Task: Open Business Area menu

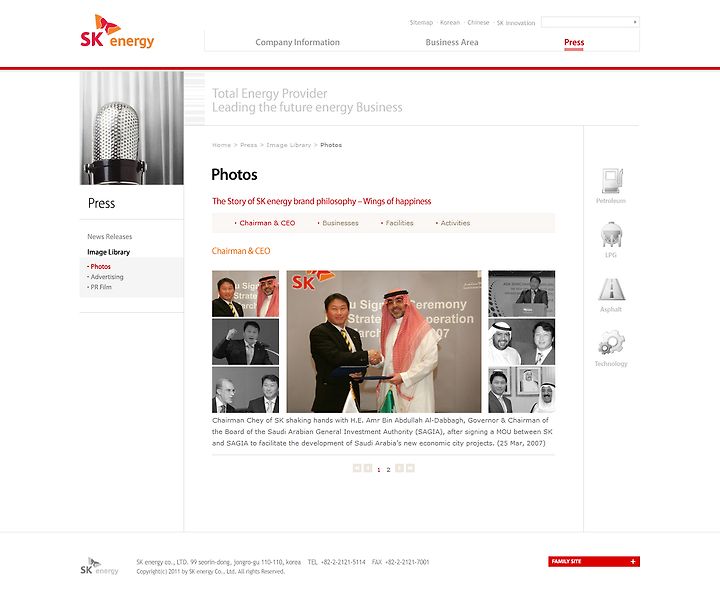Action: pos(452,42)
